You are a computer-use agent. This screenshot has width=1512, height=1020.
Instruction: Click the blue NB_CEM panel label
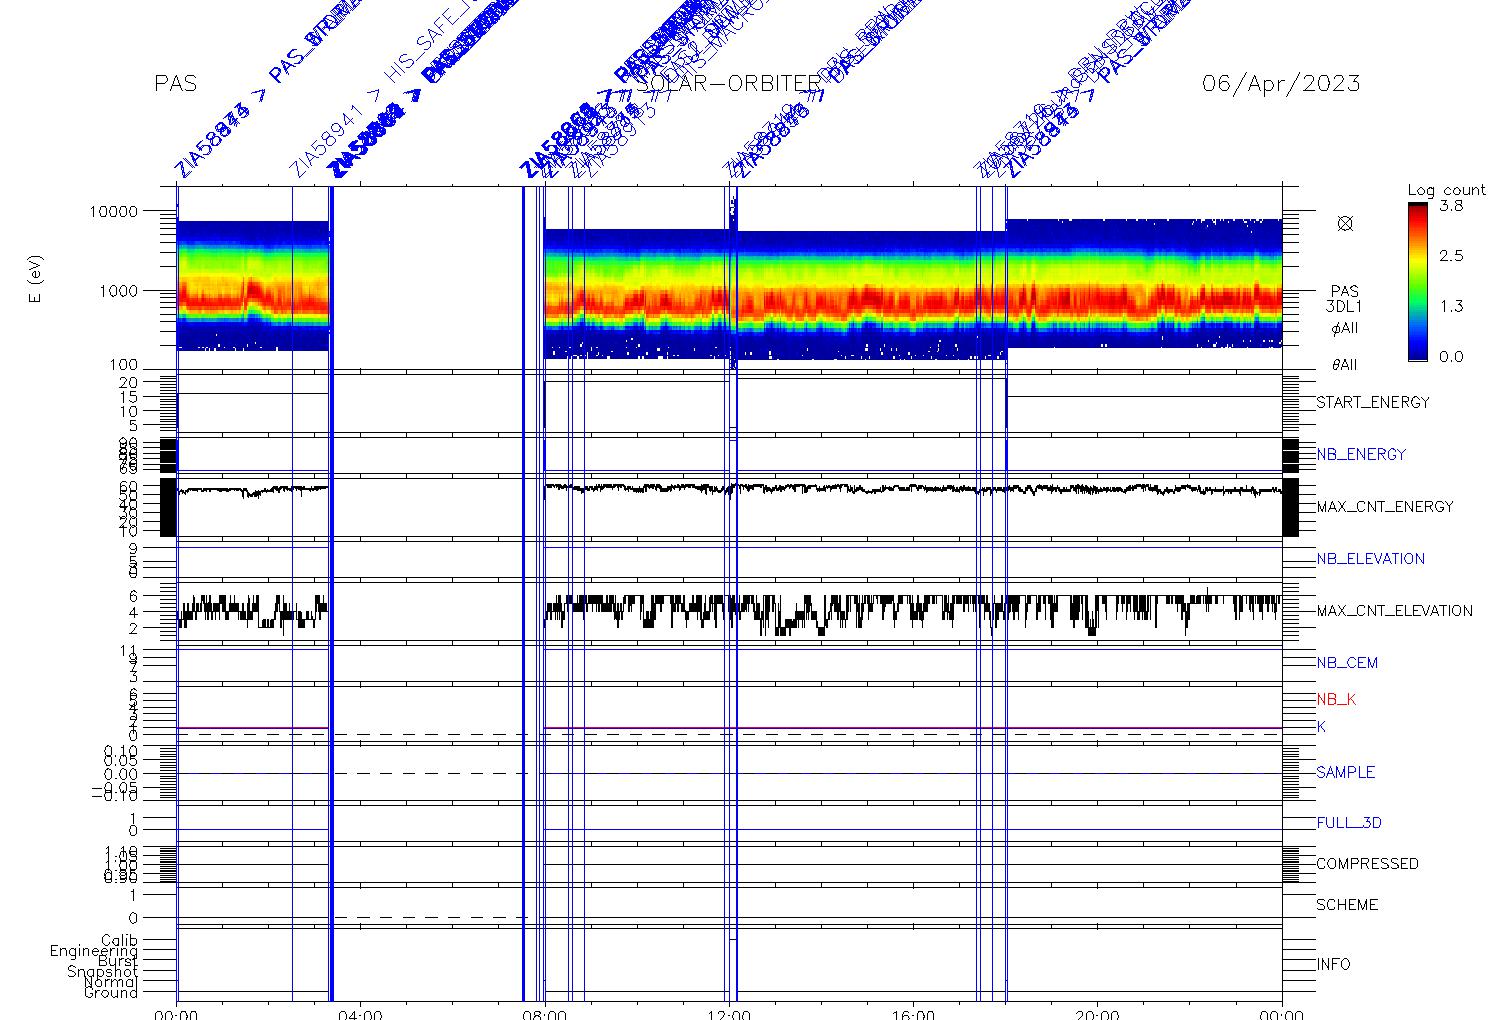1347,663
